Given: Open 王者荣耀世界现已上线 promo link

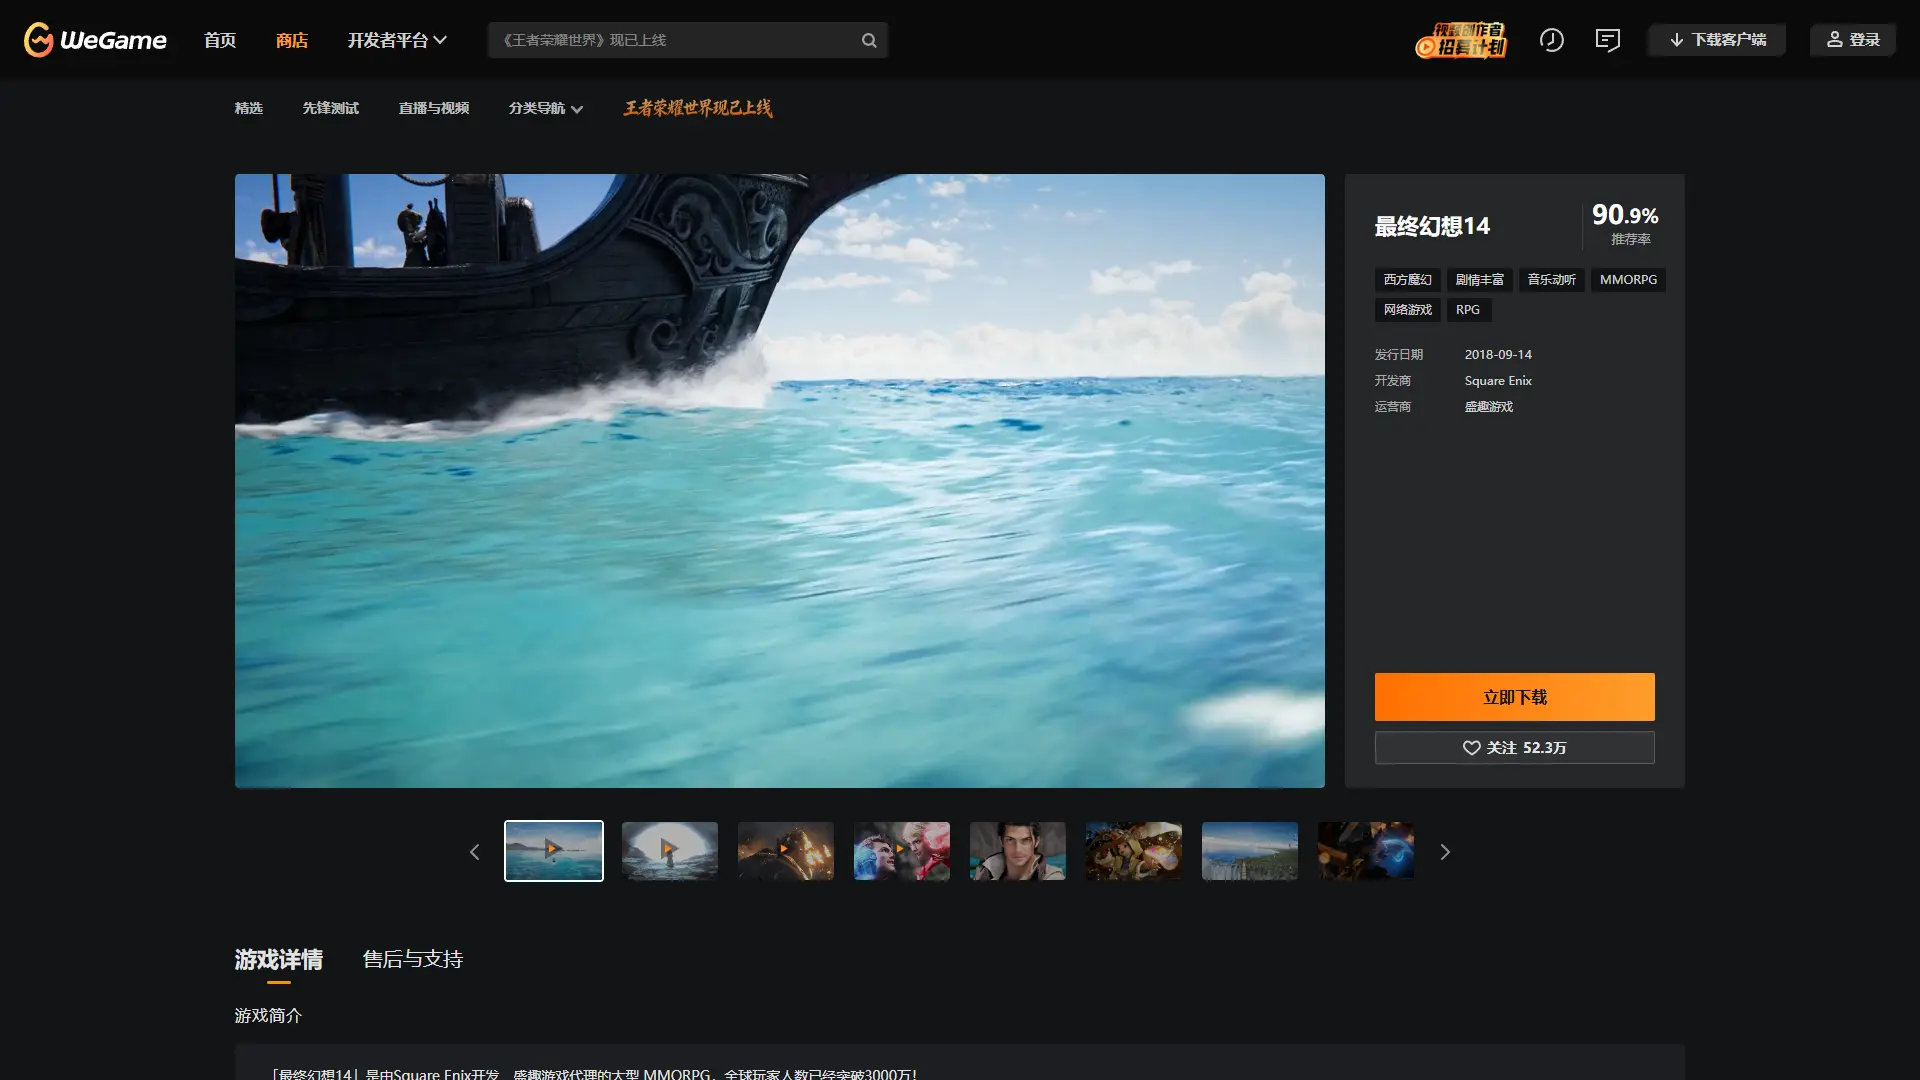Looking at the screenshot, I should pos(697,108).
